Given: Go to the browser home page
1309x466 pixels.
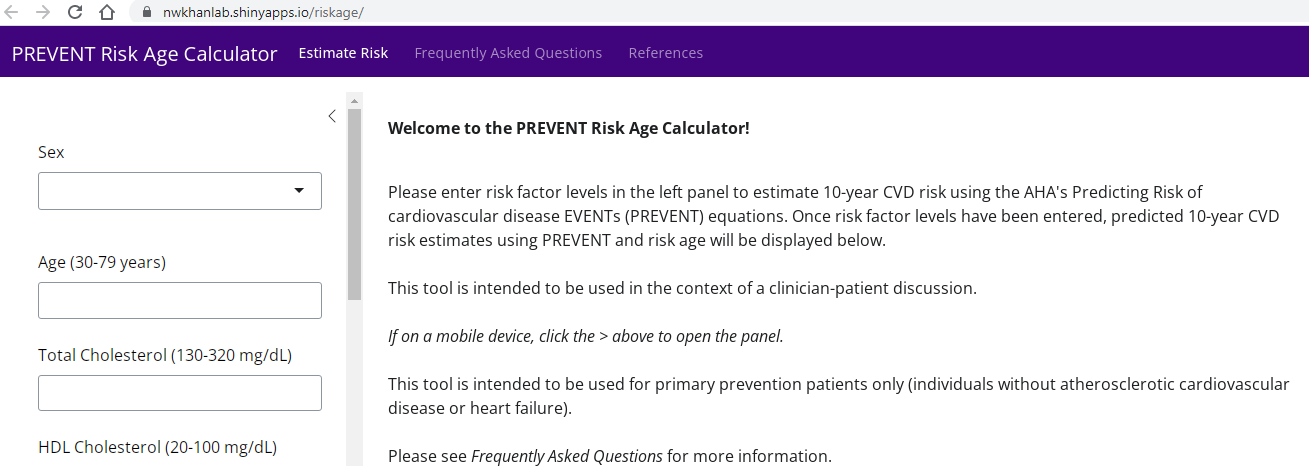Looking at the screenshot, I should click(x=106, y=12).
